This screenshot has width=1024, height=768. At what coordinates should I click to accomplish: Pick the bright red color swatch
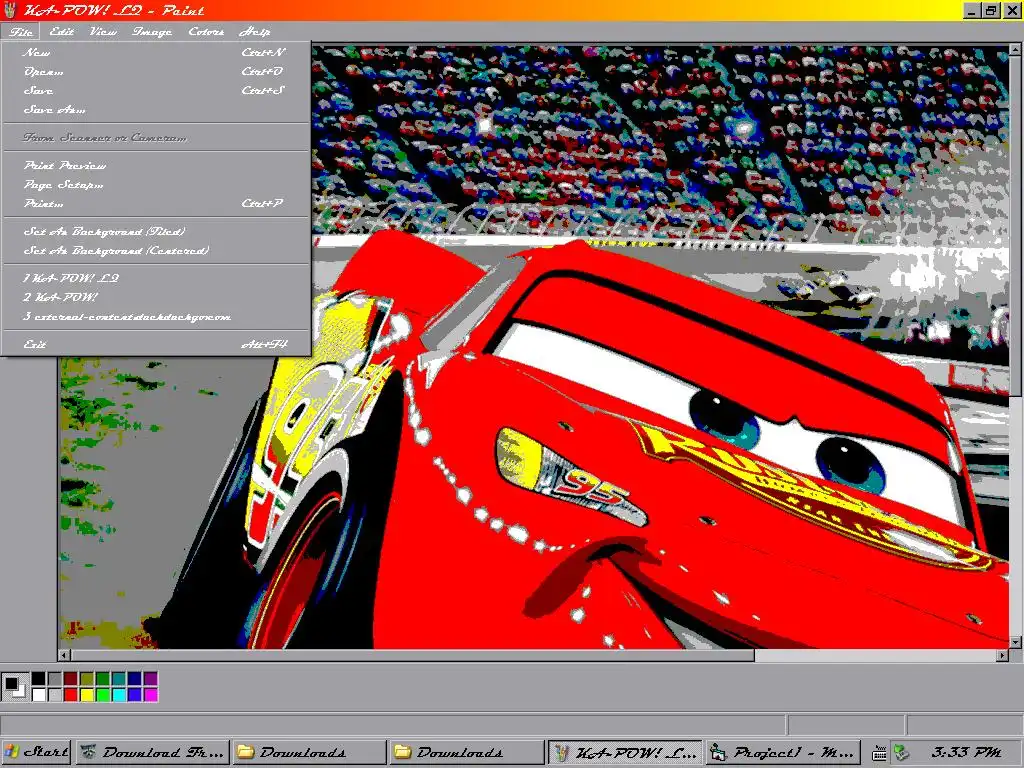[71, 694]
